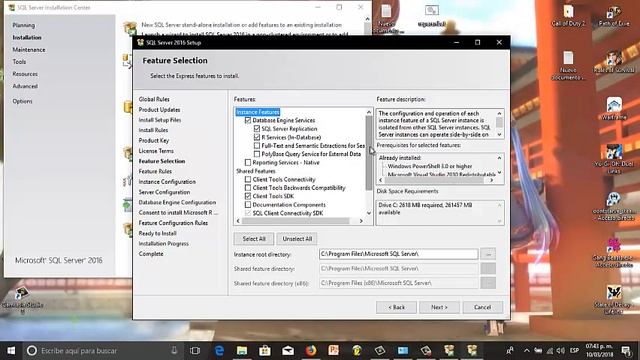Open the Mail app from the taskbar
The image size is (640, 360).
point(288,351)
